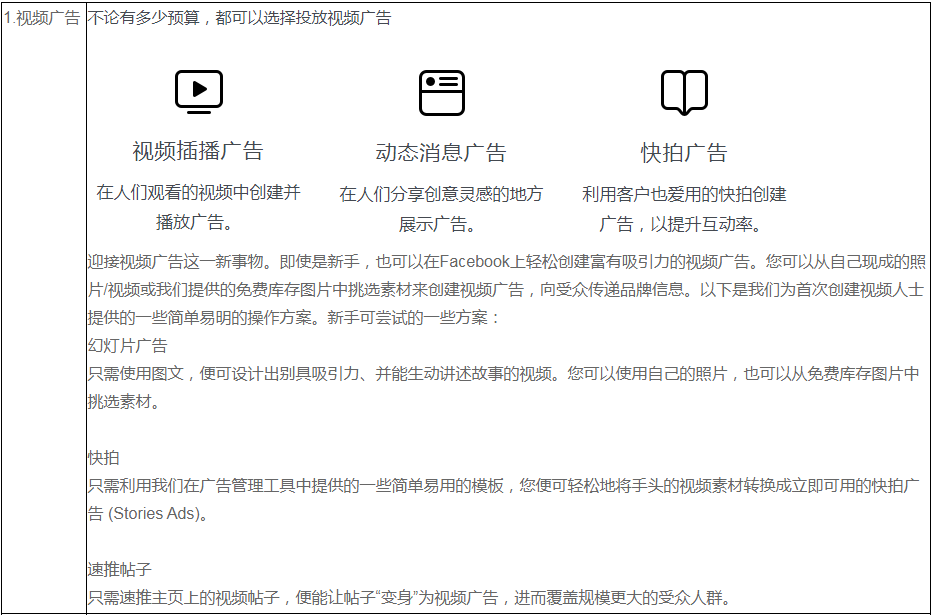The height and width of the screenshot is (615, 932).
Task: Select the 幻灯片广告 subheading
Action: [x=127, y=346]
